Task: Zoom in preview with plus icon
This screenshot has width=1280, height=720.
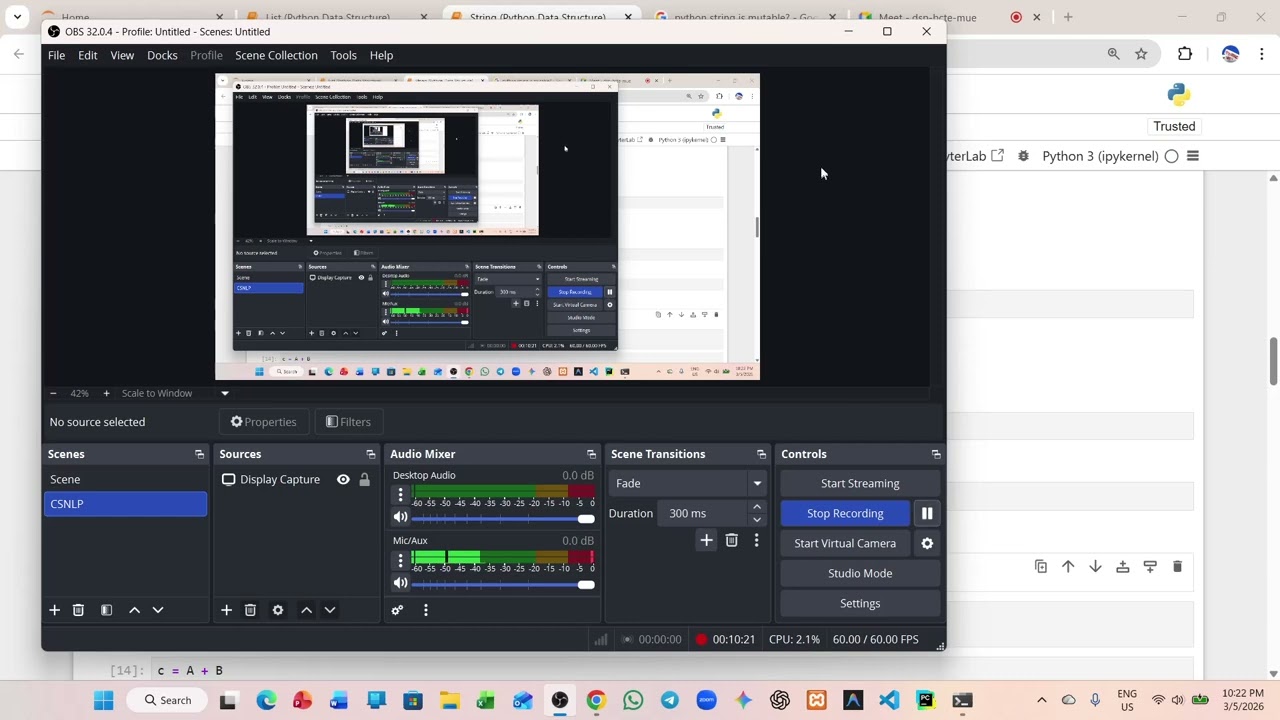Action: point(106,393)
